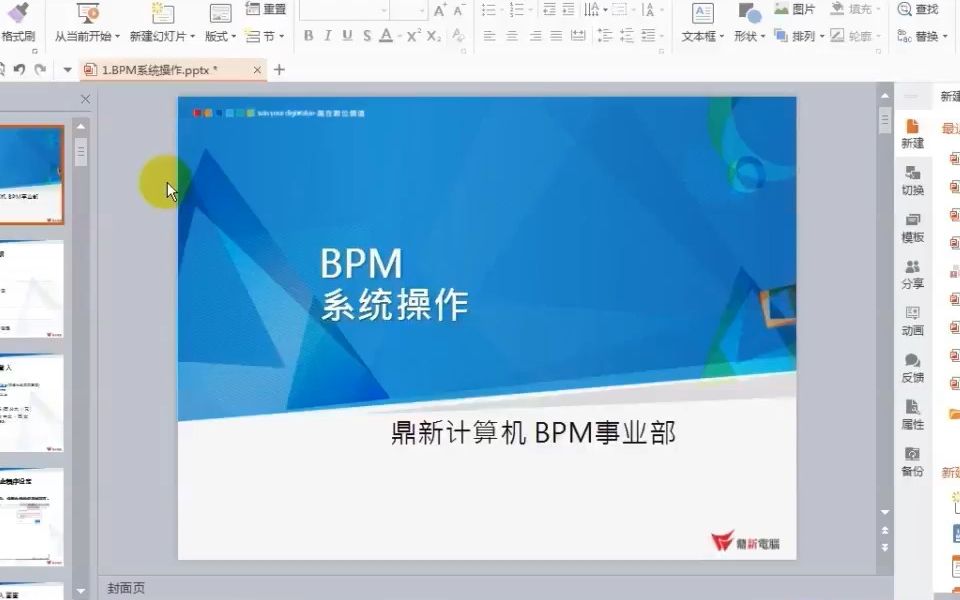Open the 备份 backup panel
The image size is (960, 600).
(x=912, y=463)
